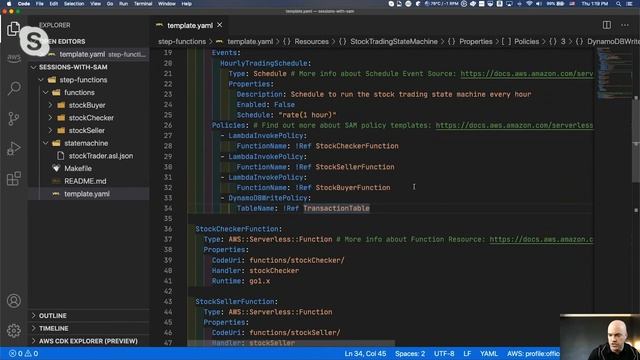
Task: Open the Source Control view
Action: click(x=13, y=118)
